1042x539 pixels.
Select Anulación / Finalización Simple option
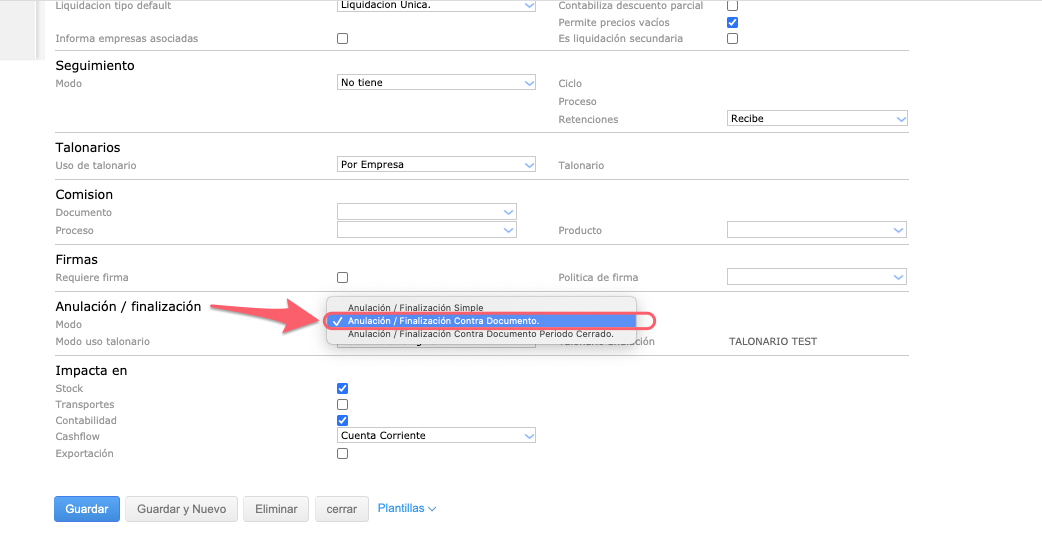point(415,308)
